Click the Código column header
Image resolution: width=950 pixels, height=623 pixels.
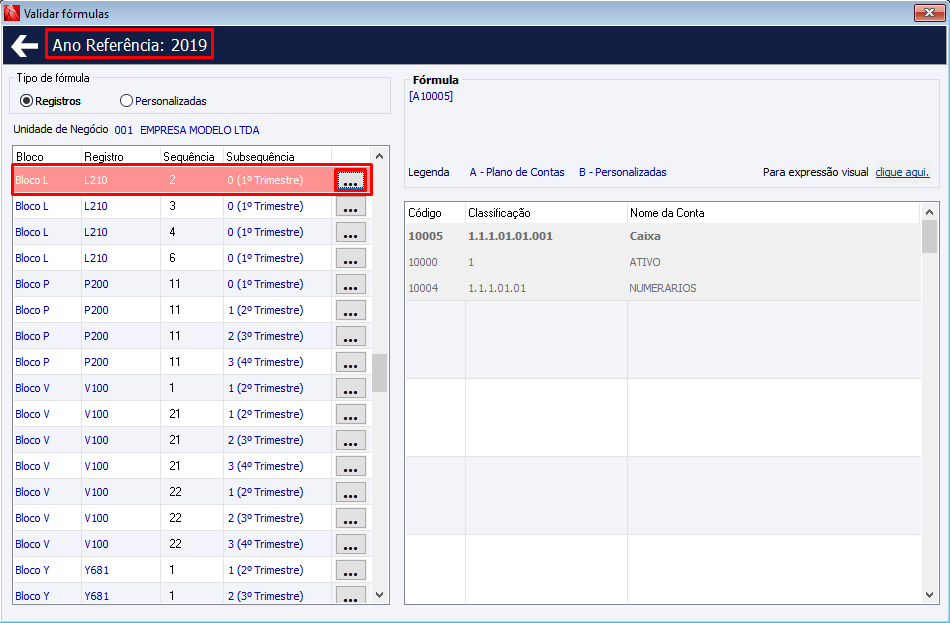435,213
